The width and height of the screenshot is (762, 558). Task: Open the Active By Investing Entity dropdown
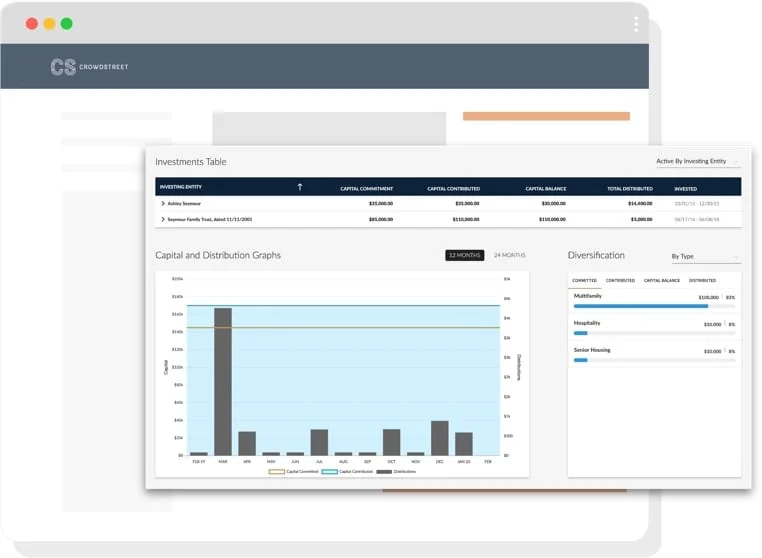point(697,161)
